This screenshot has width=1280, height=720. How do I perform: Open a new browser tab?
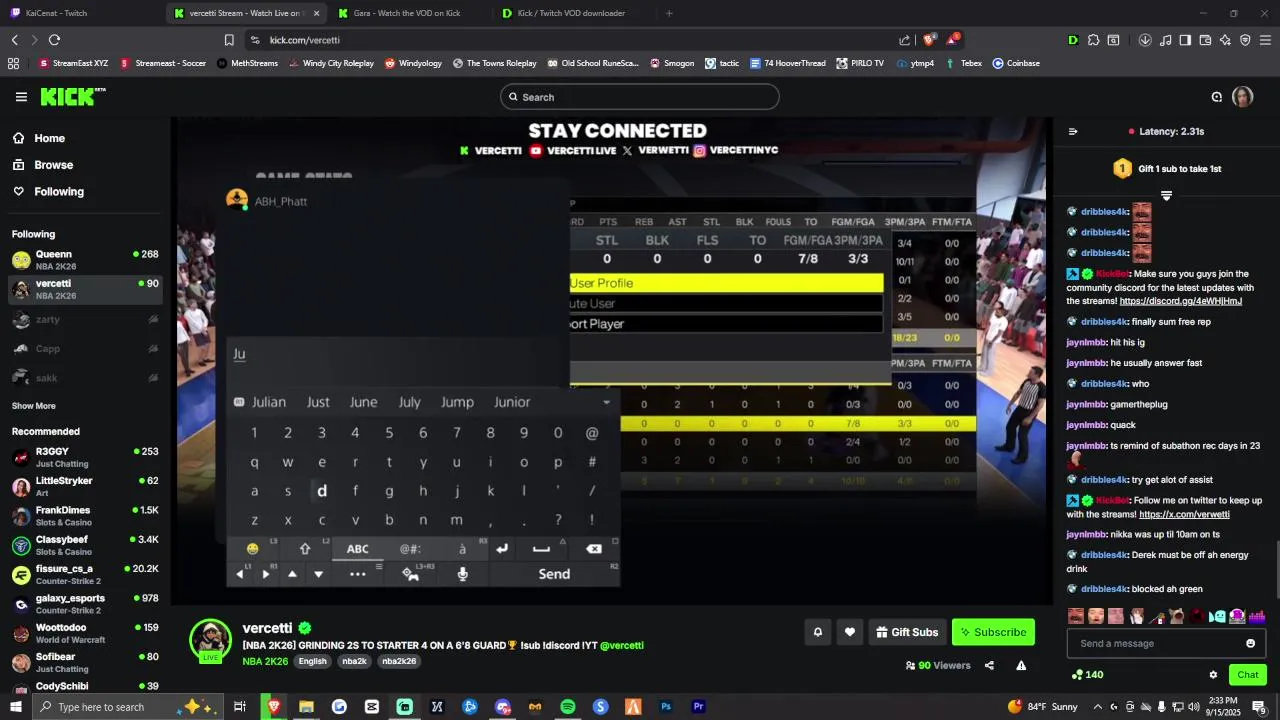[669, 13]
